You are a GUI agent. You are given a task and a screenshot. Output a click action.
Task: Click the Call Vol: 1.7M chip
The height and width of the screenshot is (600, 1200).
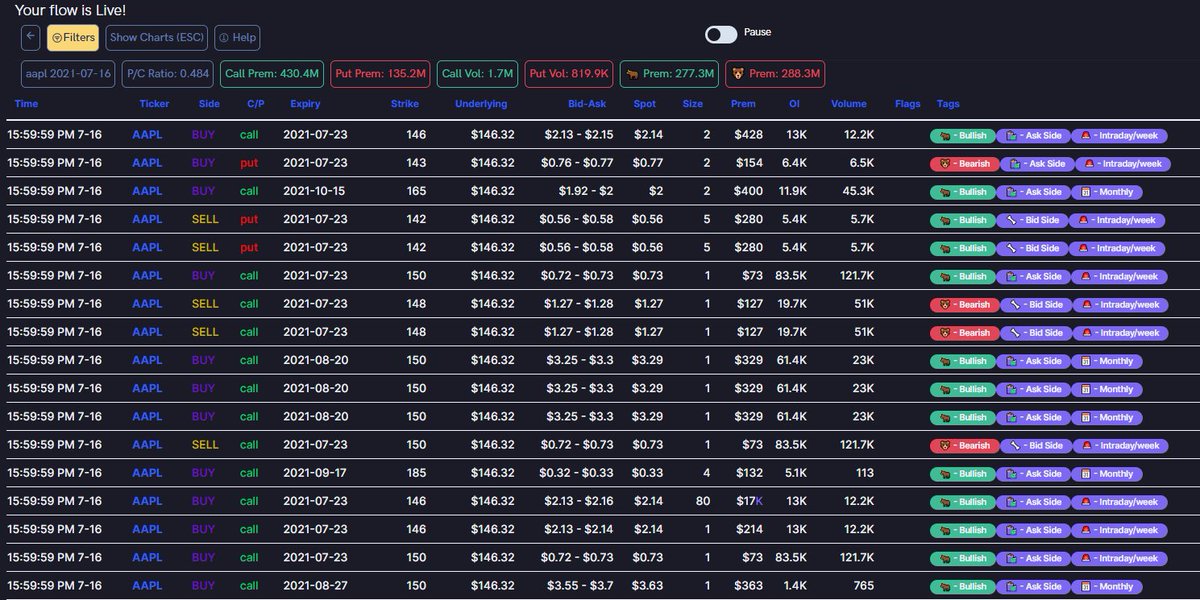click(x=478, y=73)
